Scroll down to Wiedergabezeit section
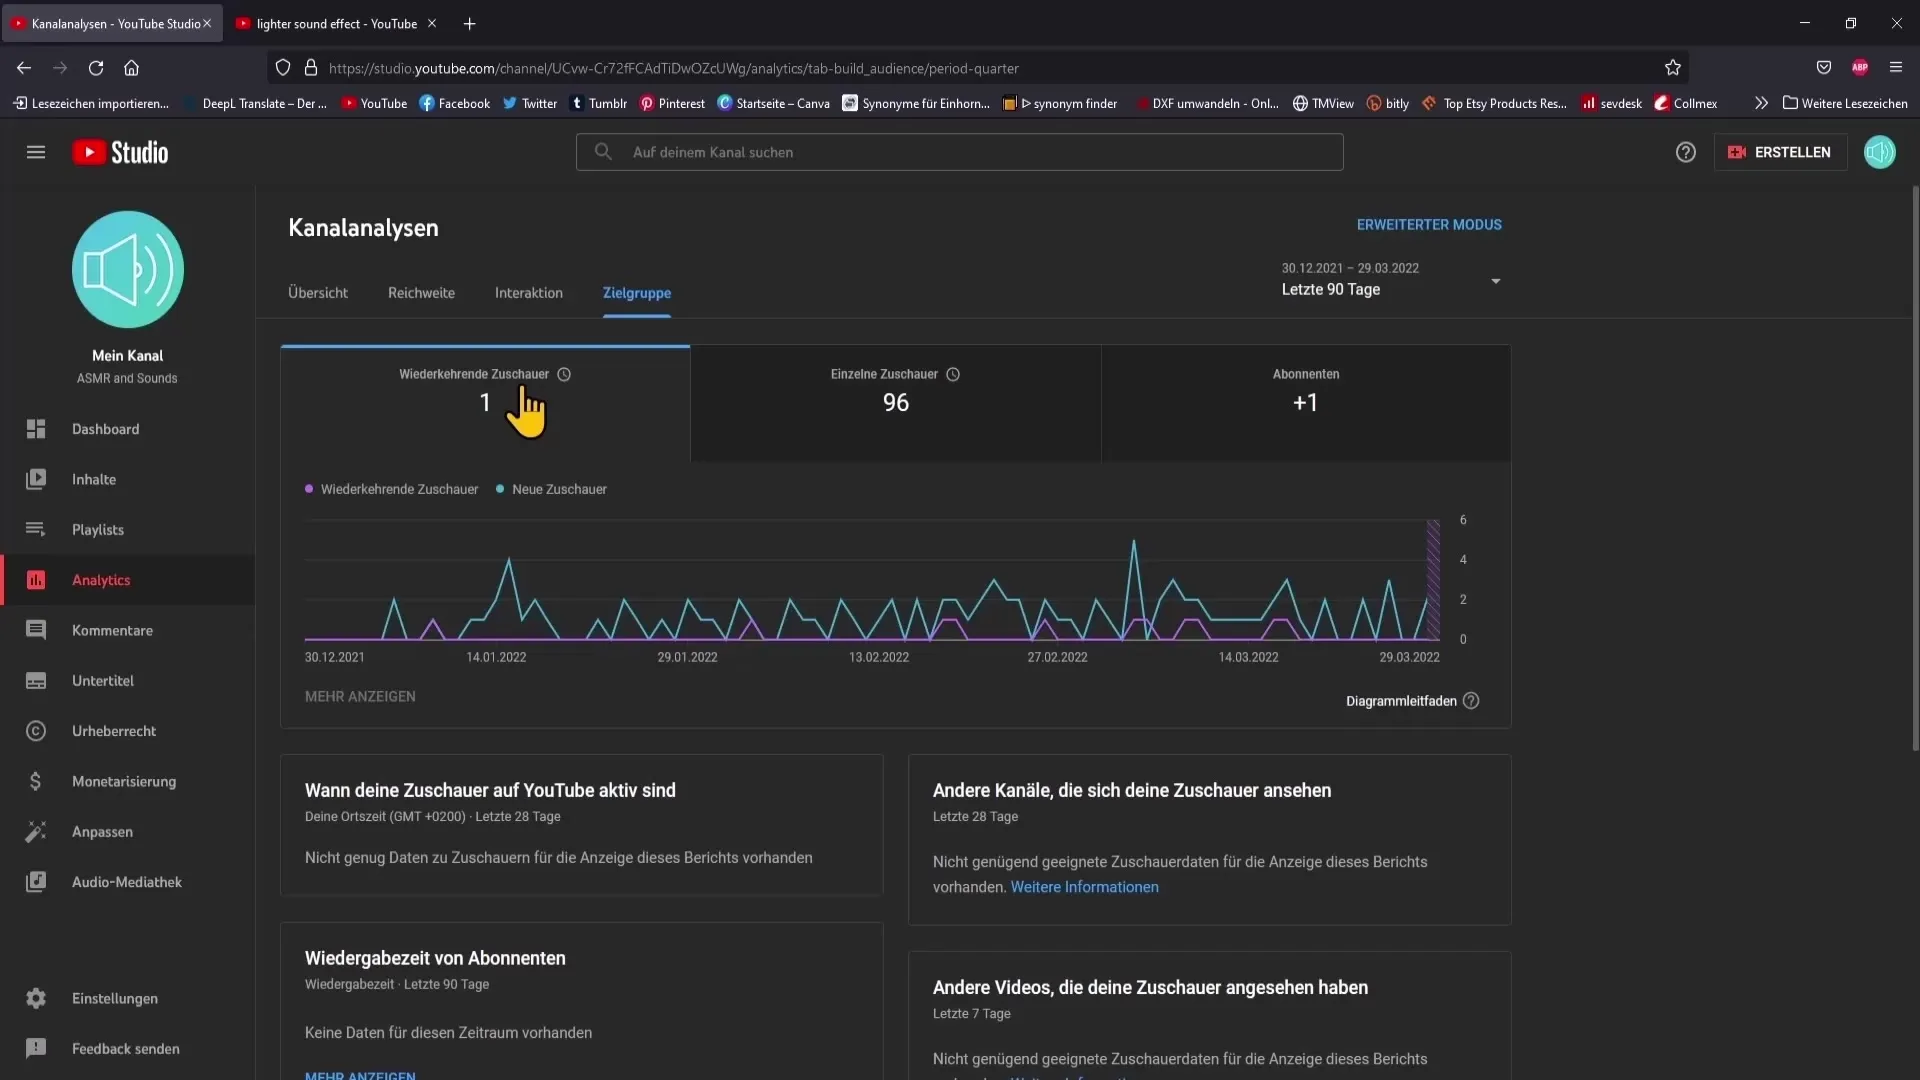This screenshot has width=1920, height=1080. tap(435, 957)
